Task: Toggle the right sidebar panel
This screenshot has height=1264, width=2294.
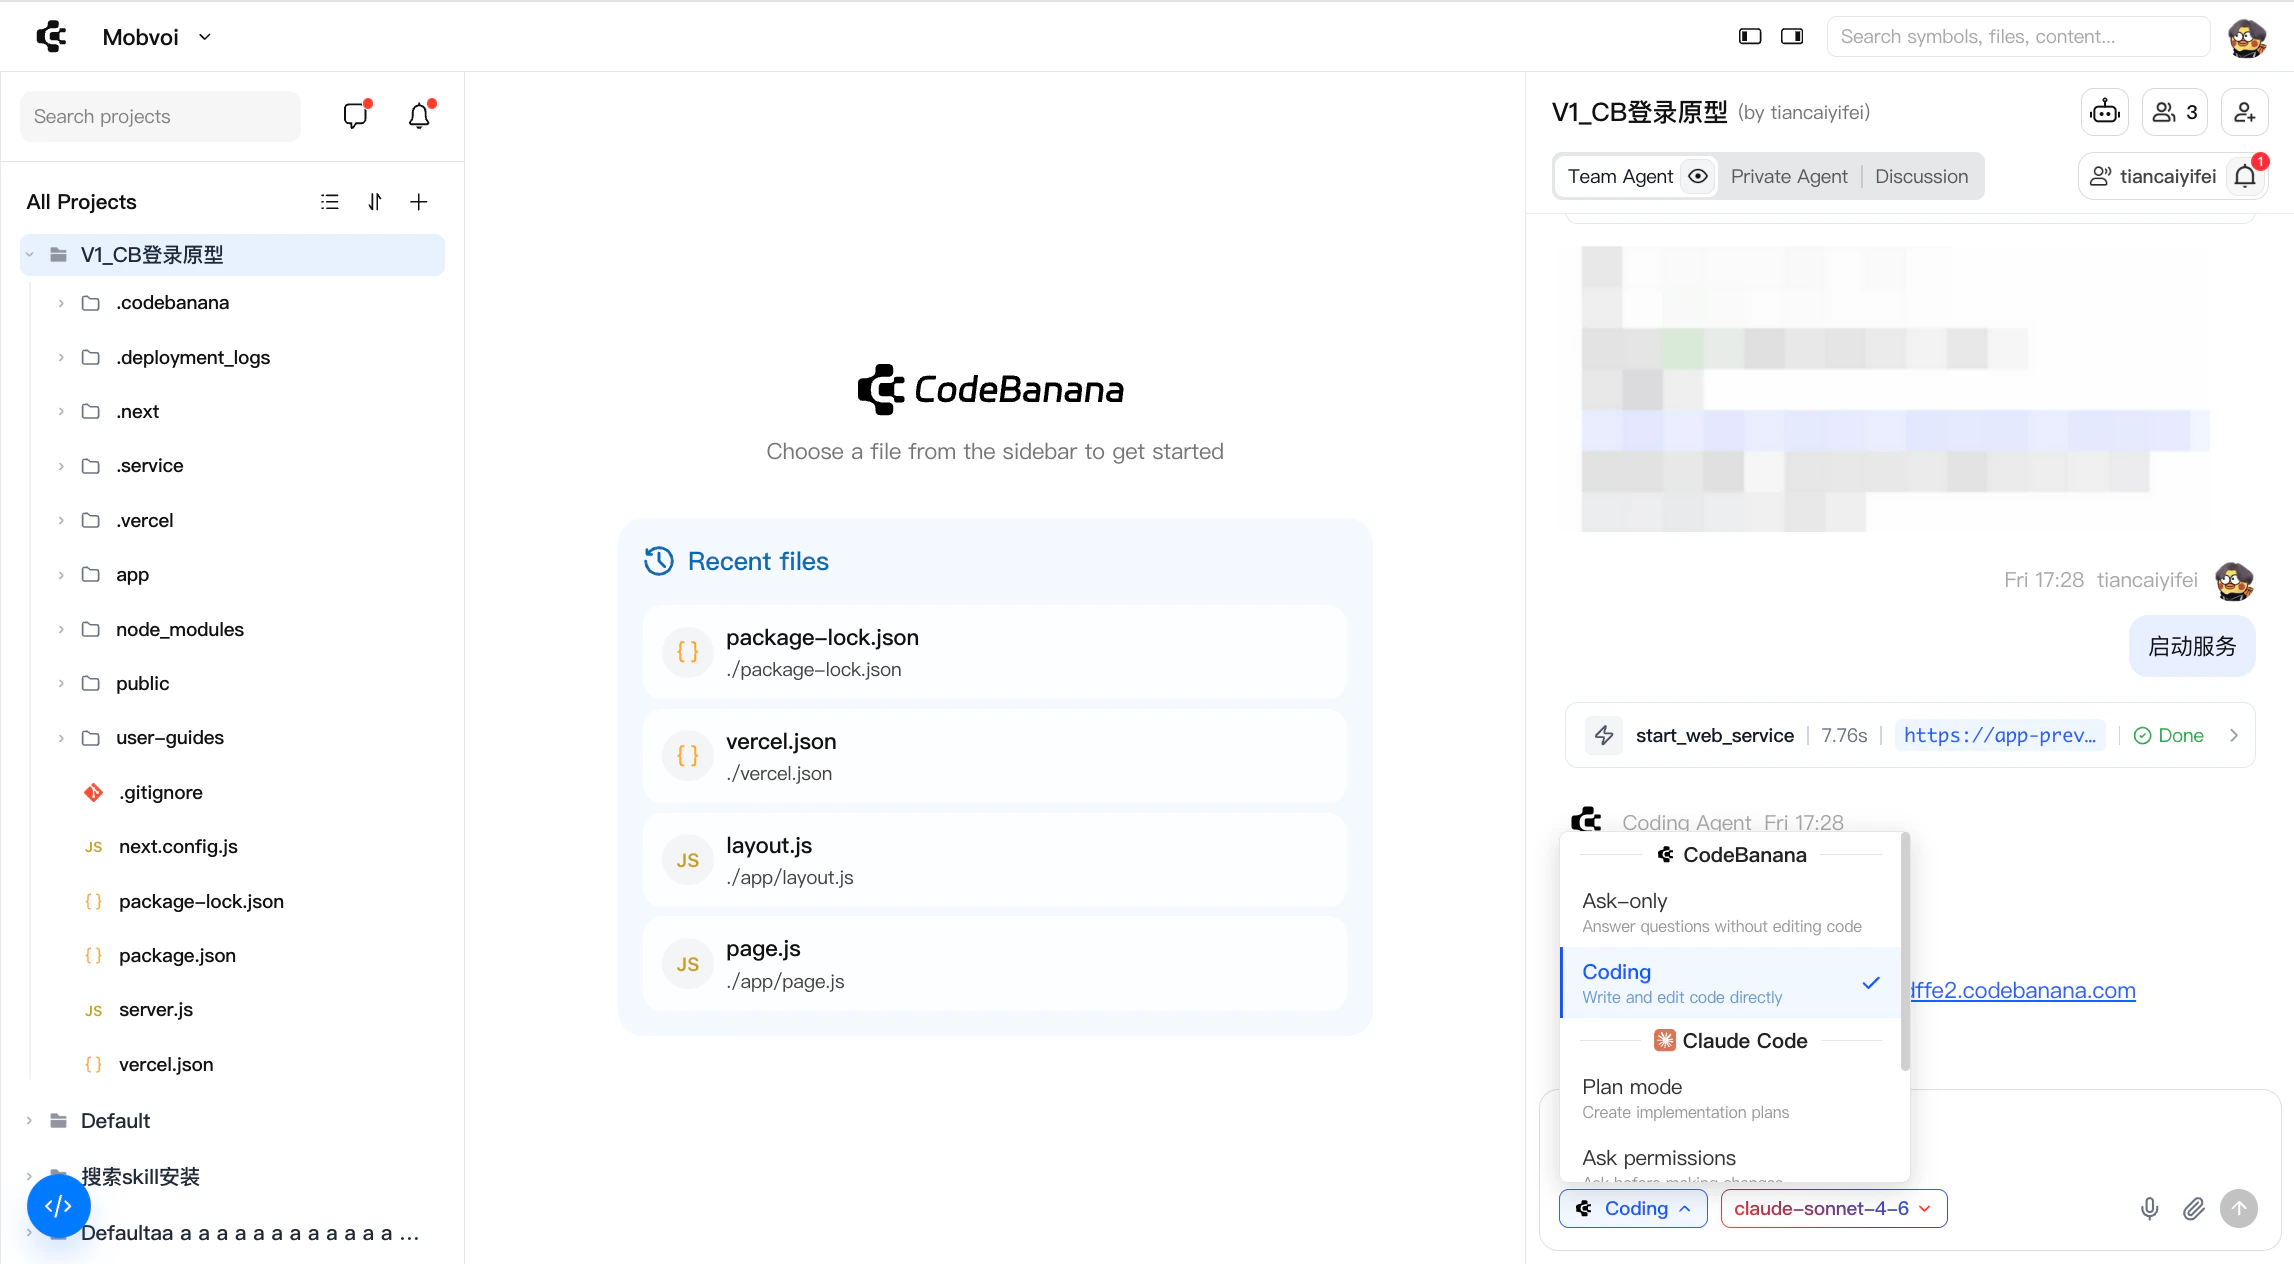Action: [1792, 37]
